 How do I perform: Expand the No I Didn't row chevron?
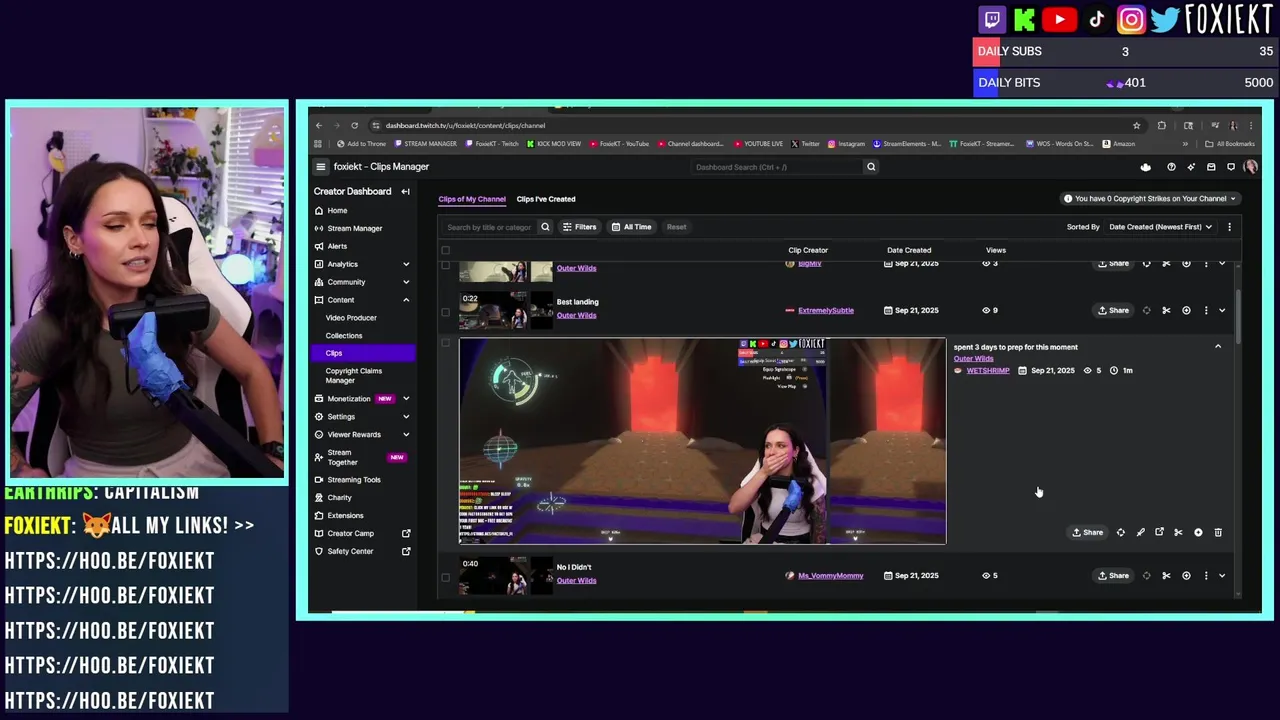(x=1222, y=576)
